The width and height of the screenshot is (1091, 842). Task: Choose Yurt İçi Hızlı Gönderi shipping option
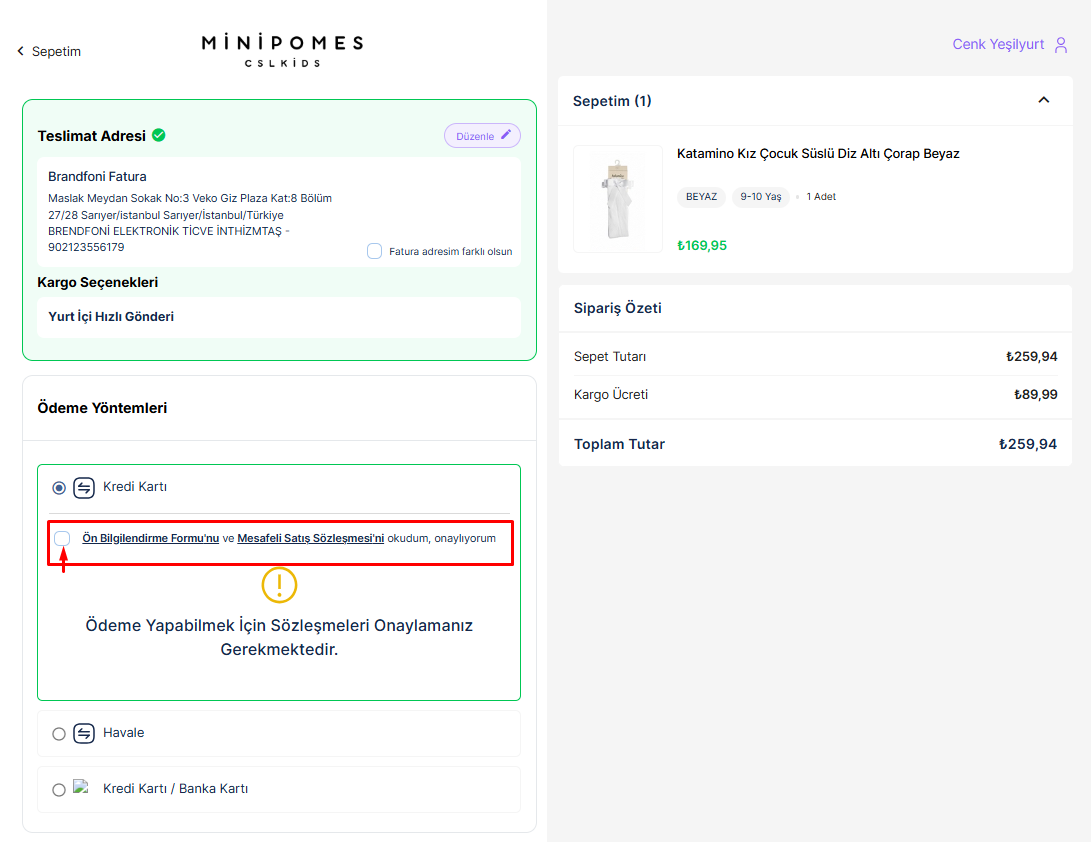pos(111,317)
